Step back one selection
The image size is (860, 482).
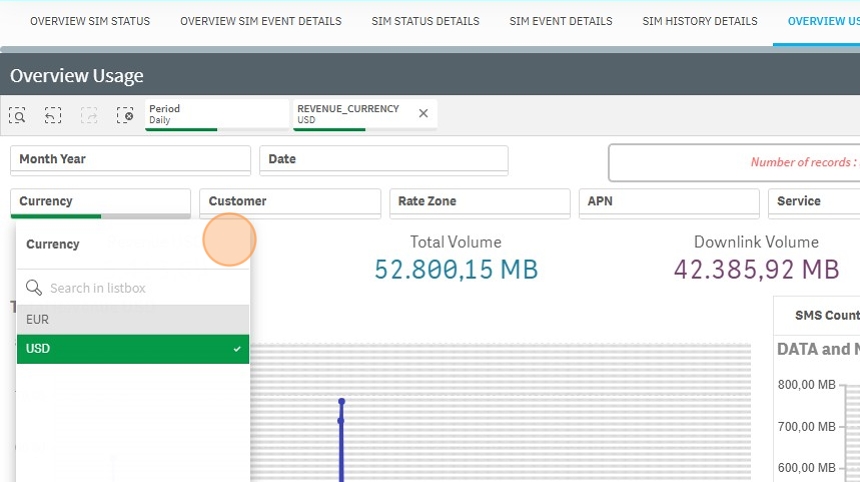pyautogui.click(x=53, y=115)
